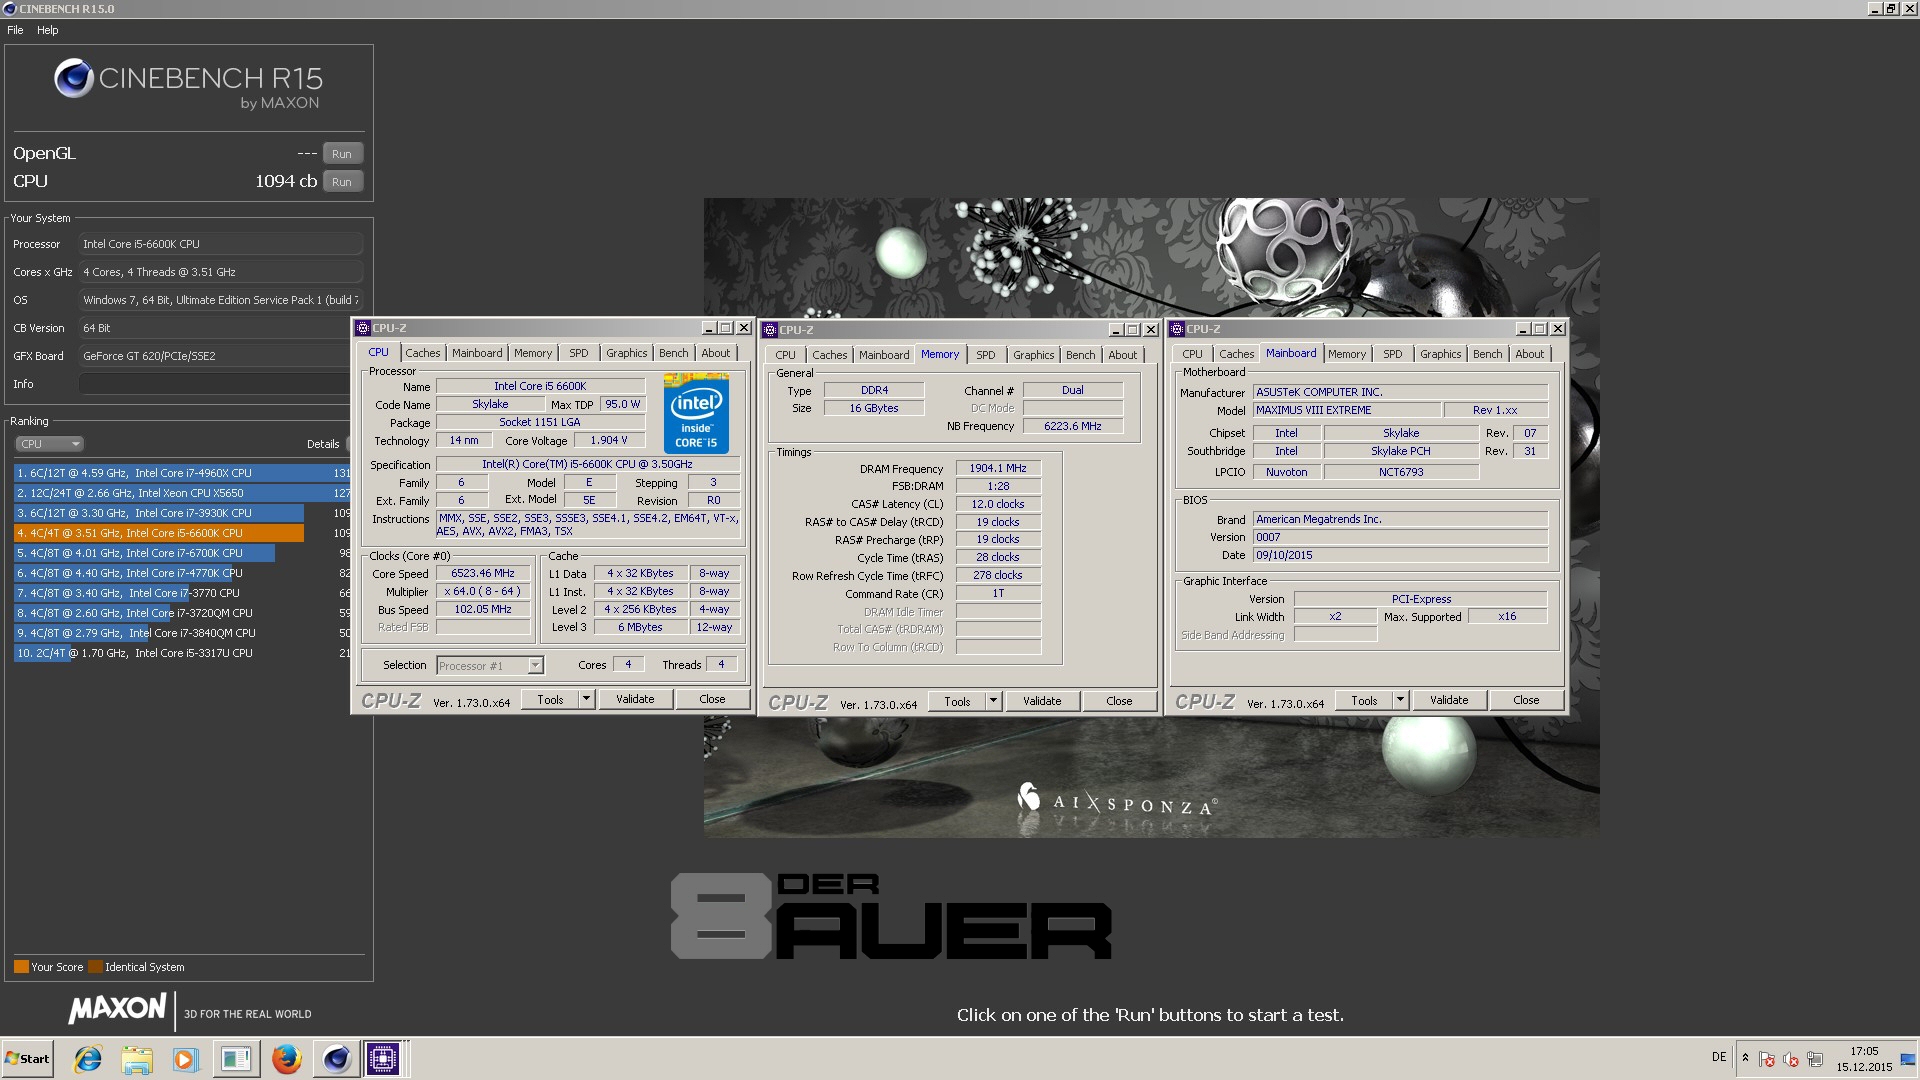This screenshot has height=1080, width=1920.
Task: Click the Windows Start button
Action: 27,1058
